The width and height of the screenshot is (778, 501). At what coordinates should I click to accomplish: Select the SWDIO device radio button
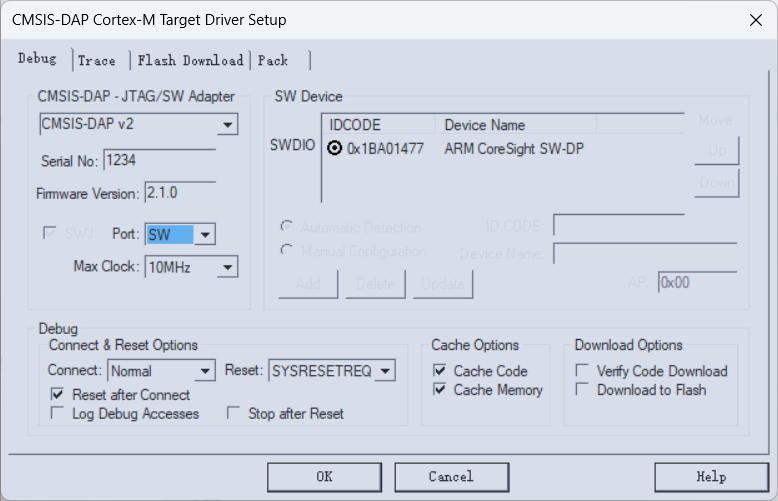[333, 149]
